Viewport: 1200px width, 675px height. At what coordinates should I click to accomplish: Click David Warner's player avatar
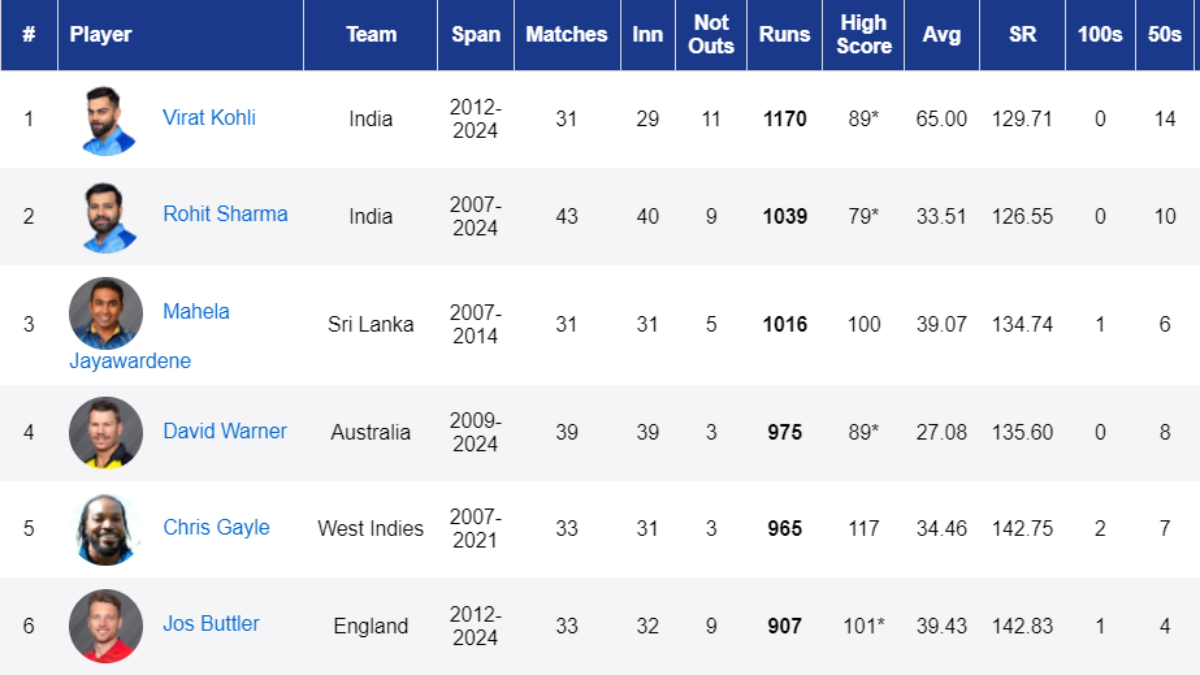(x=106, y=432)
